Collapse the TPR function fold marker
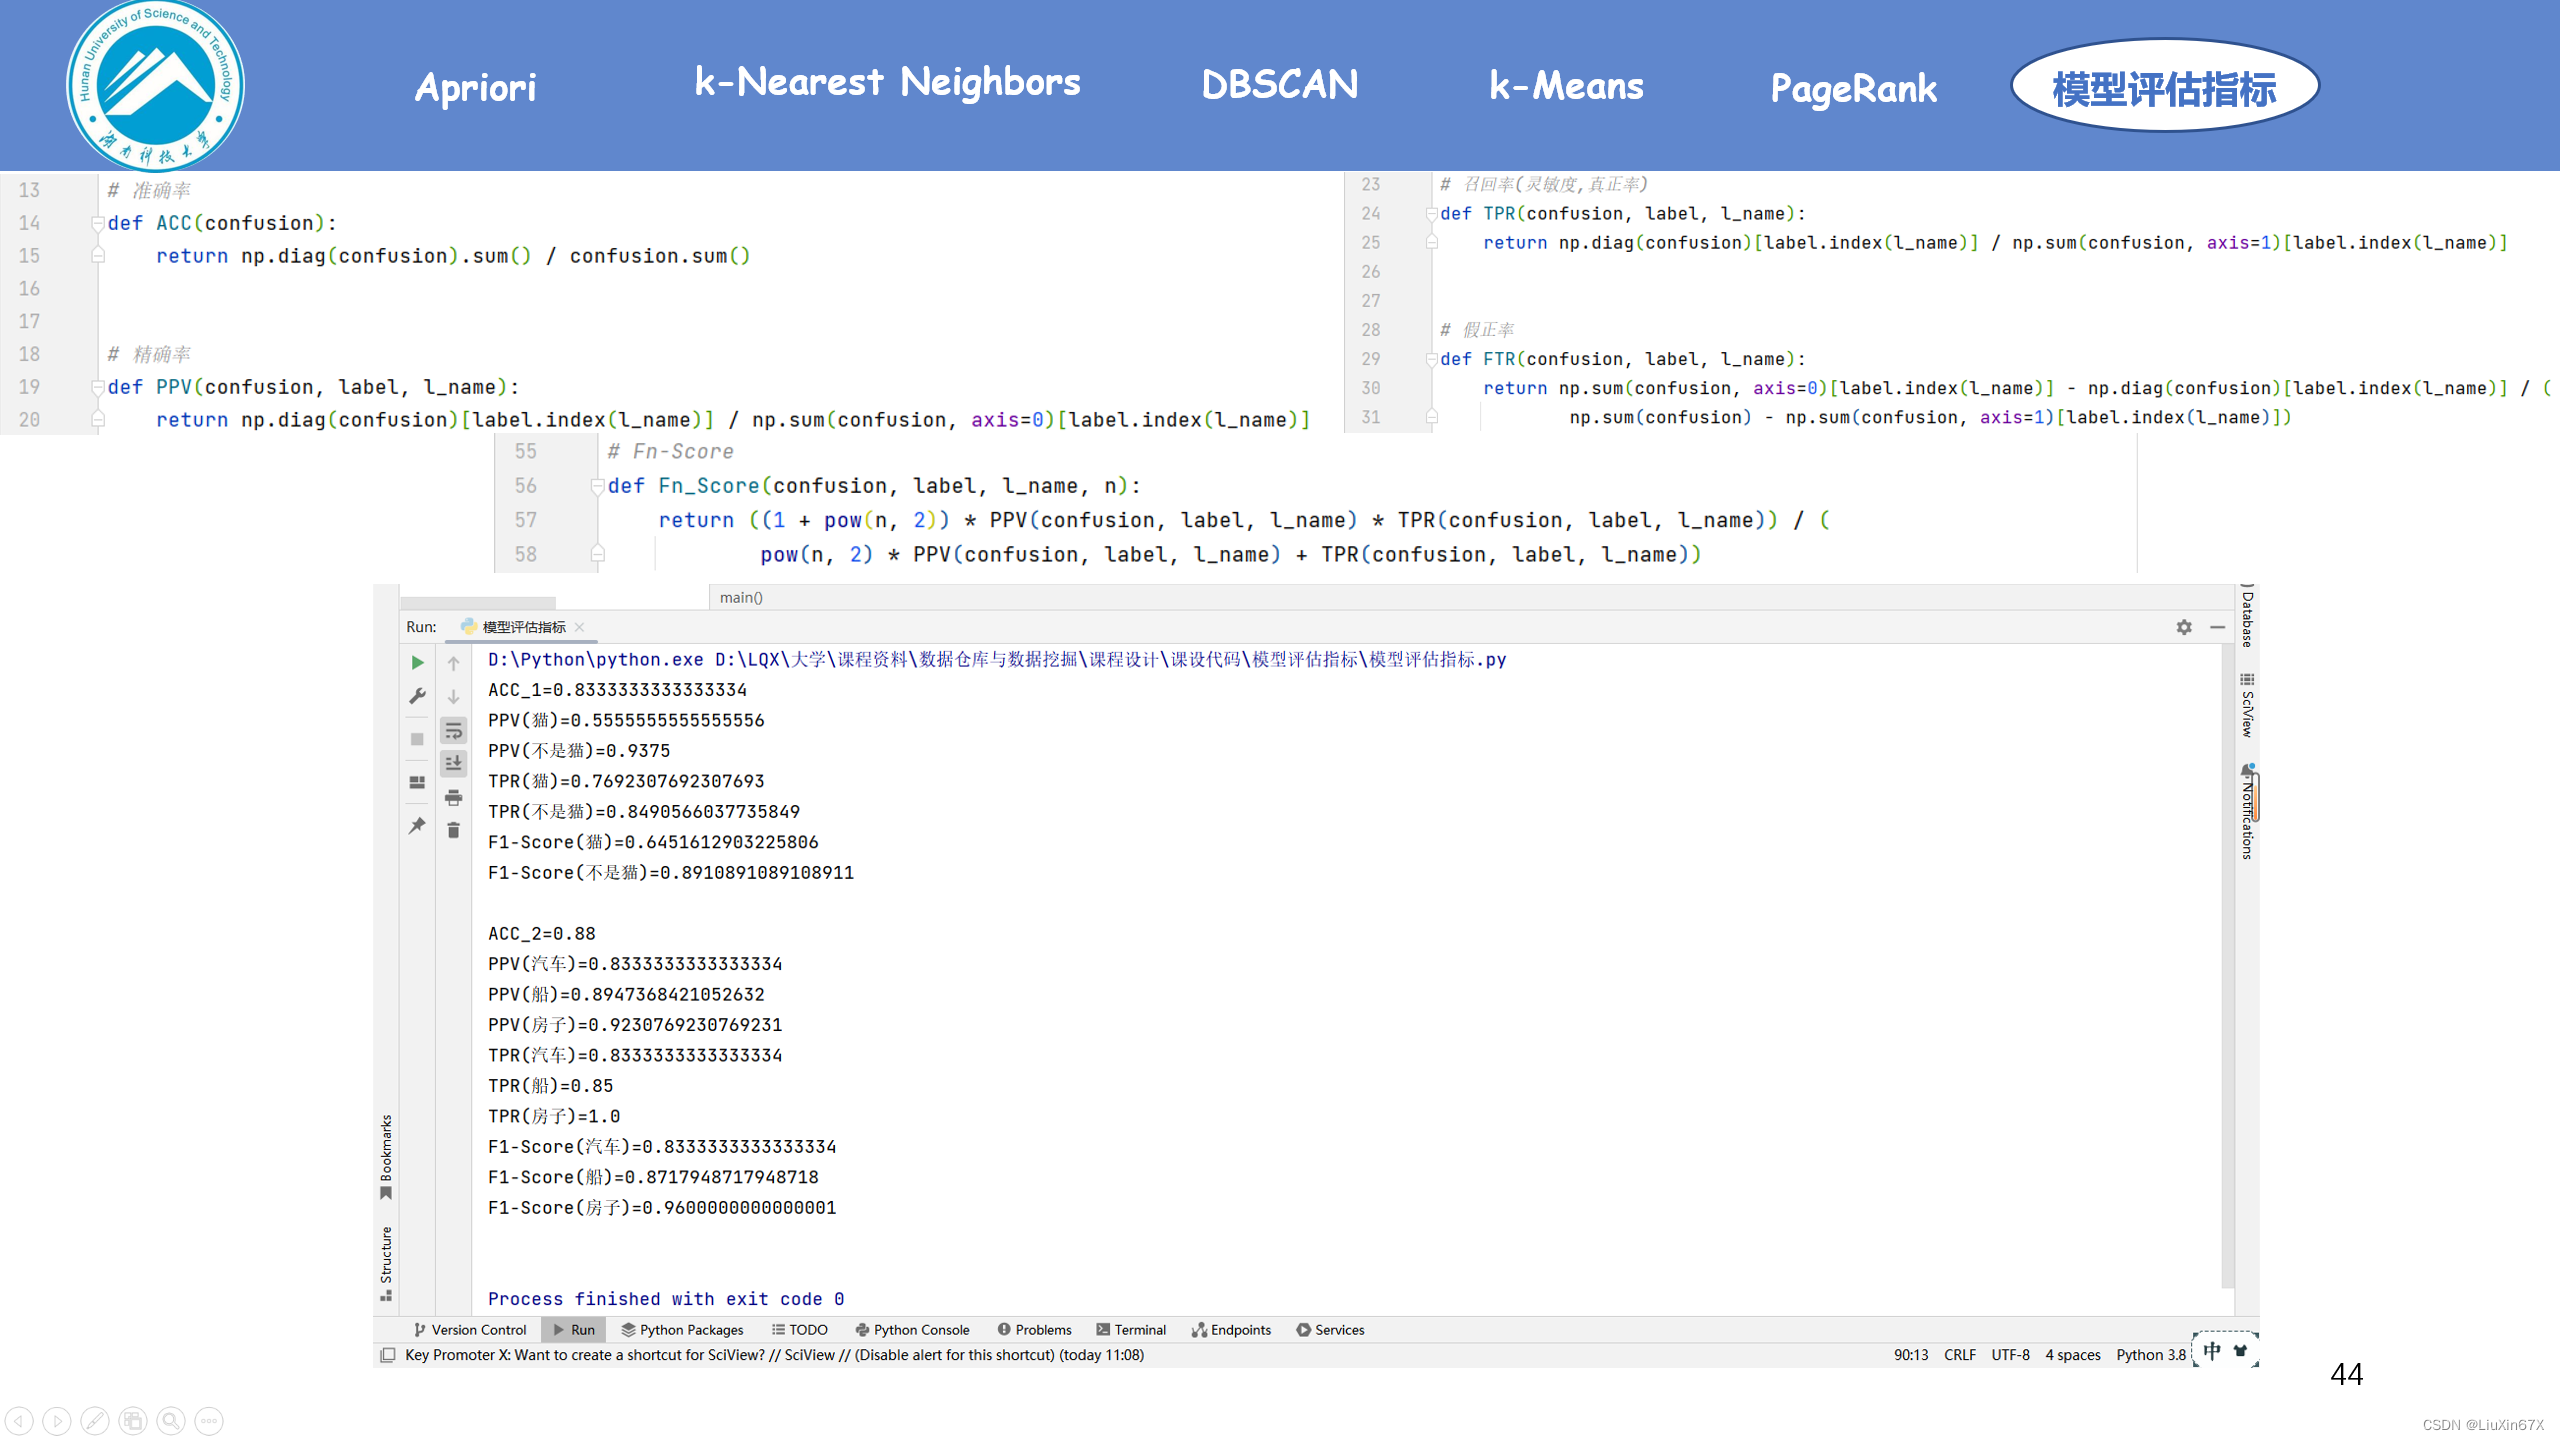 click(1431, 214)
